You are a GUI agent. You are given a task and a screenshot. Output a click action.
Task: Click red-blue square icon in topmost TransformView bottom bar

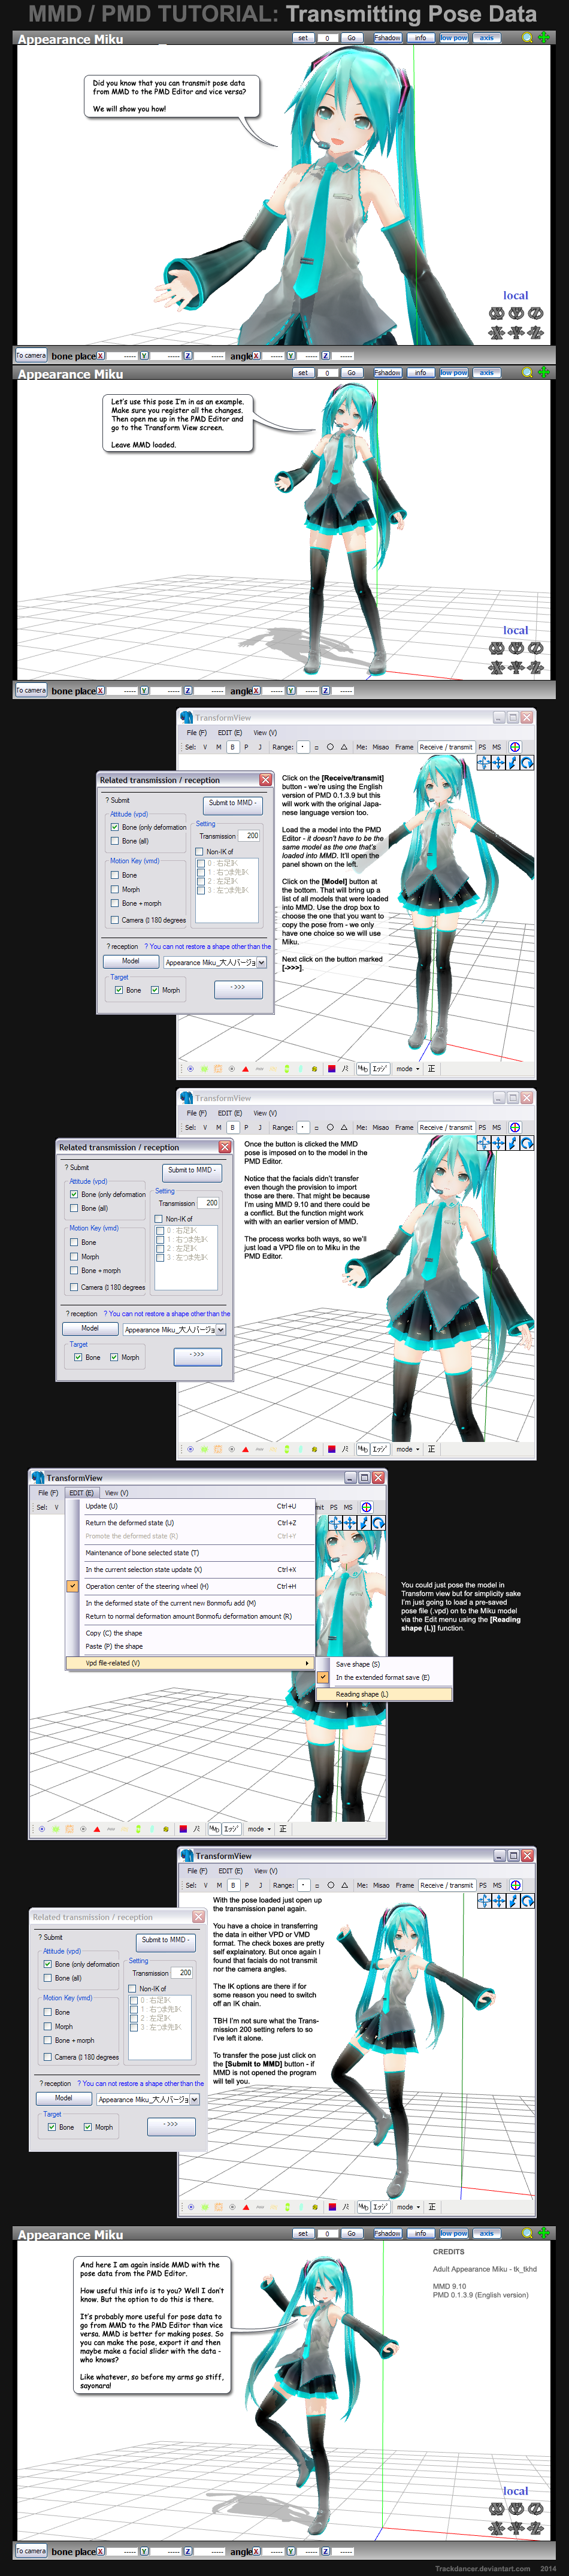(332, 1069)
